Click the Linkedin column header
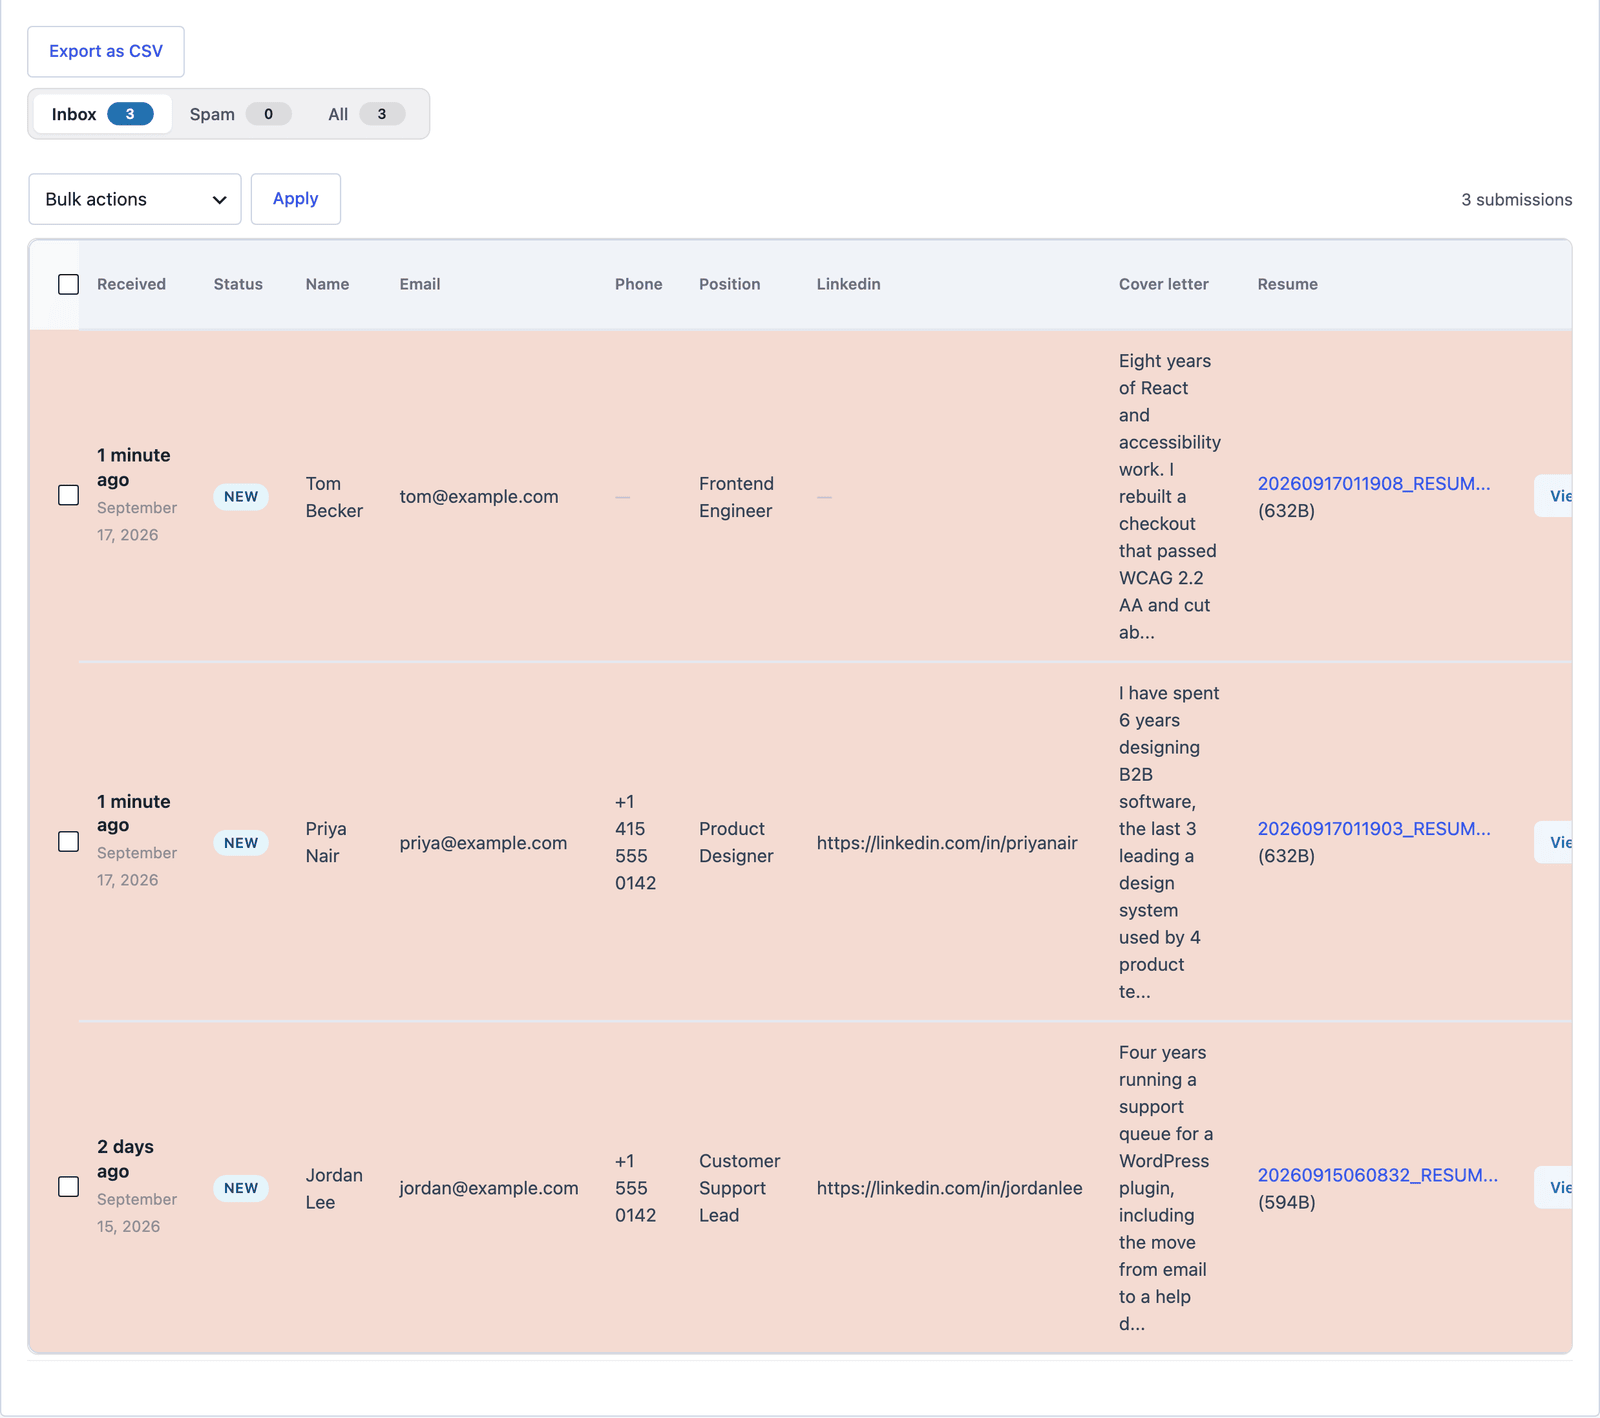Viewport: 1600px width, 1418px height. pos(849,284)
